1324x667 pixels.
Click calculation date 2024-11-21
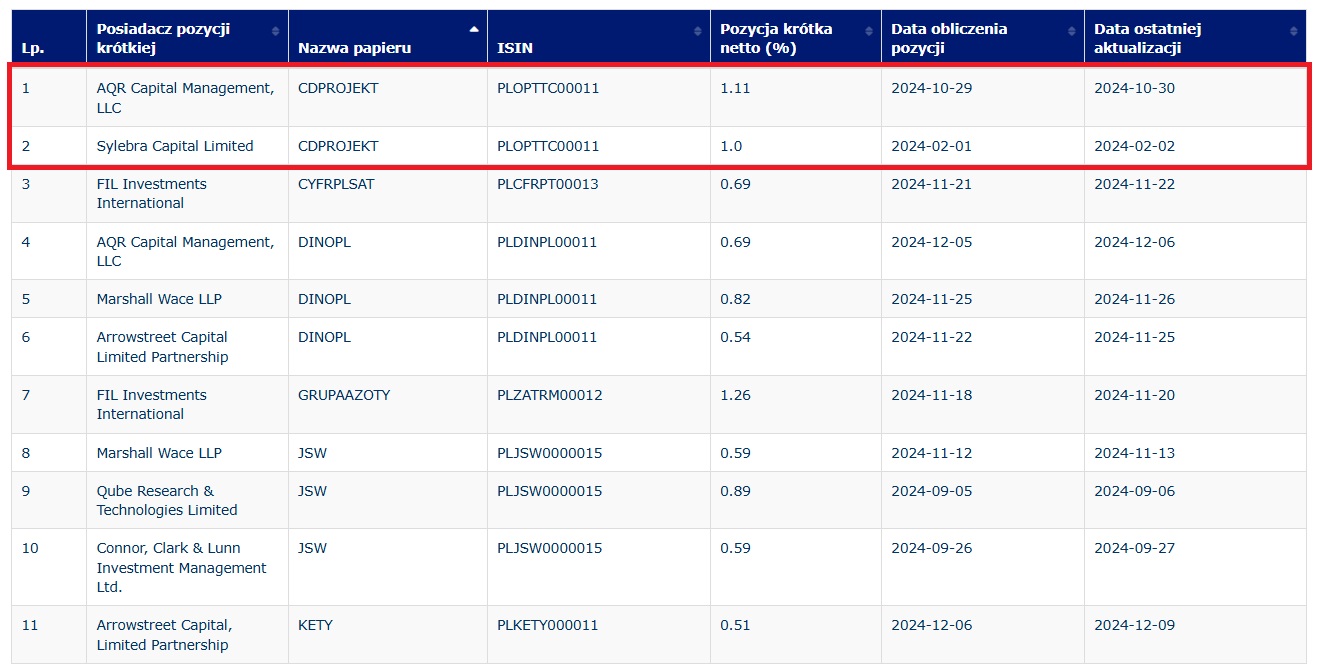[x=932, y=184]
